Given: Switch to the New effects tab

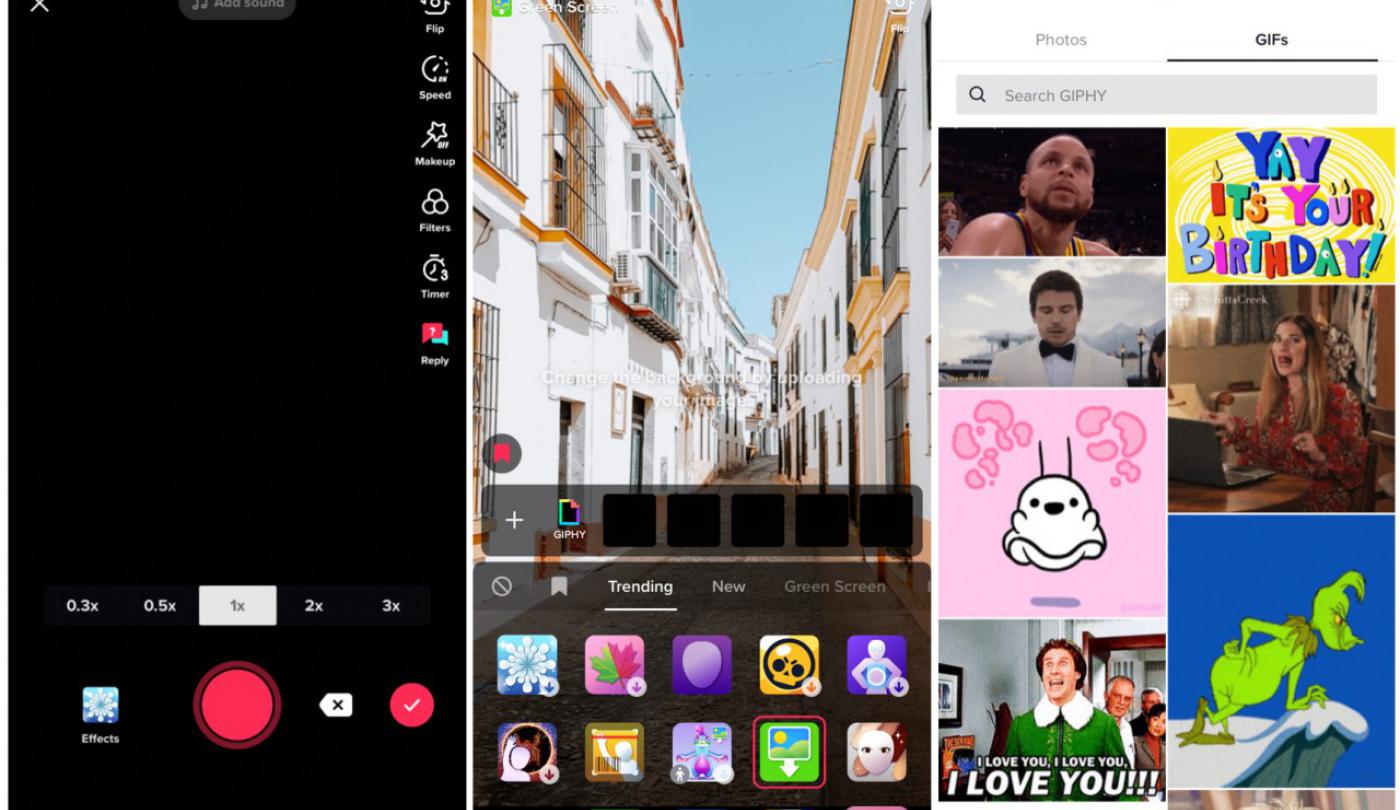Looking at the screenshot, I should click(x=728, y=587).
